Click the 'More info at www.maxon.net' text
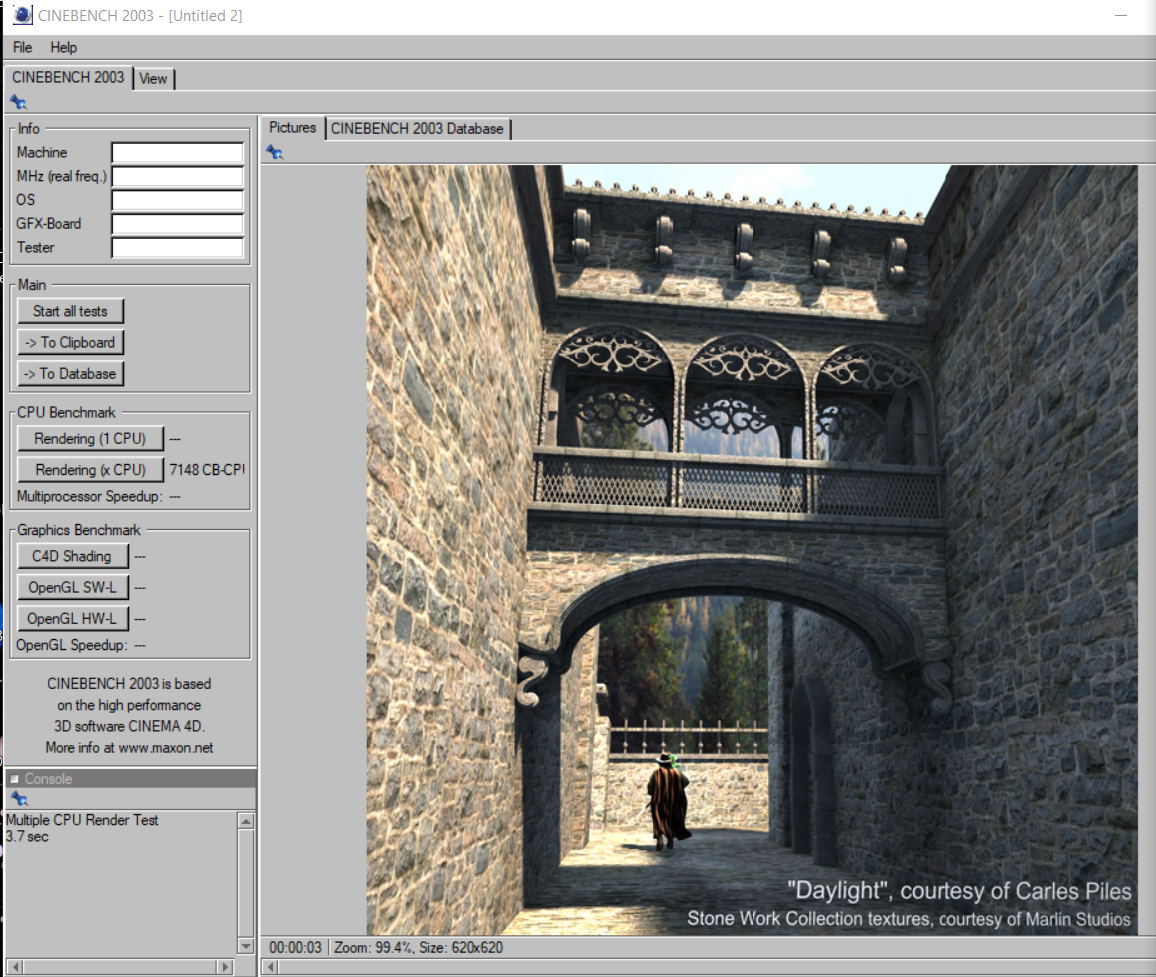This screenshot has width=1156, height=977. [x=129, y=748]
